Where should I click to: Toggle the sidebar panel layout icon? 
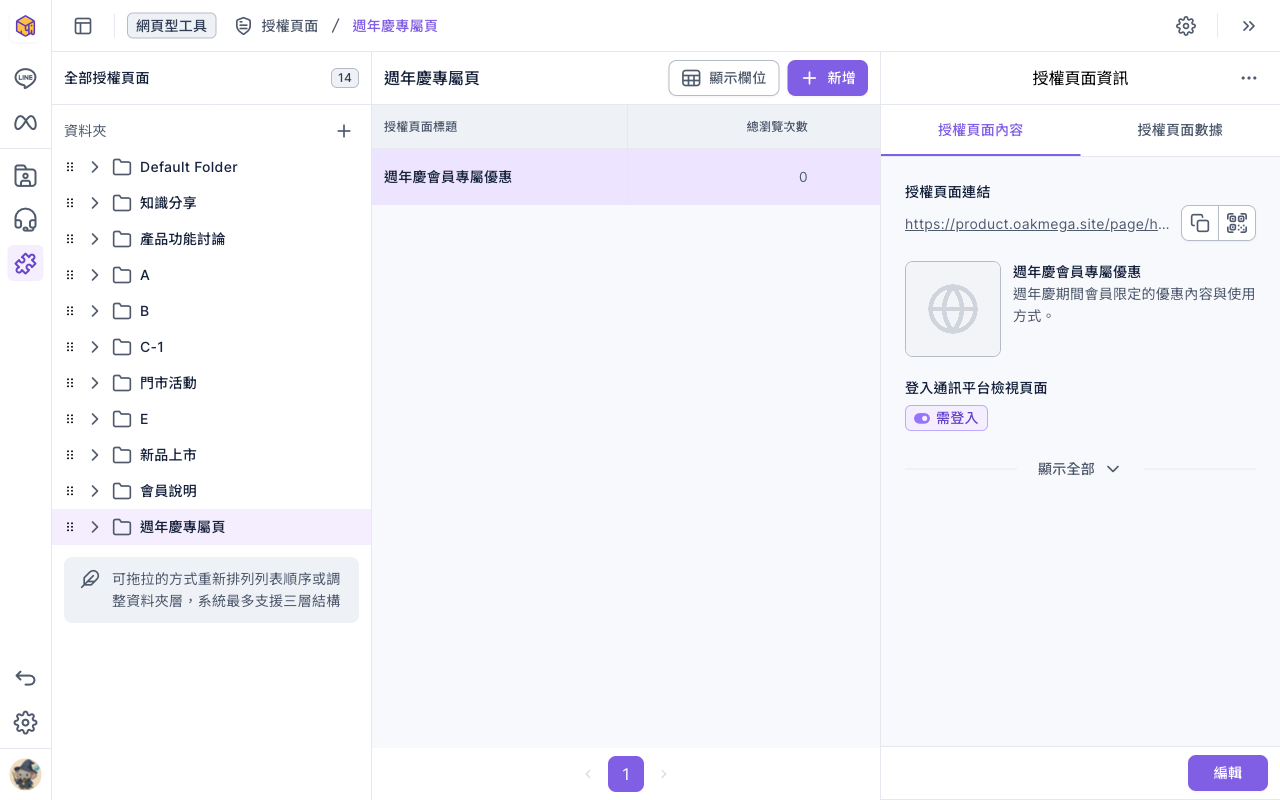point(83,26)
